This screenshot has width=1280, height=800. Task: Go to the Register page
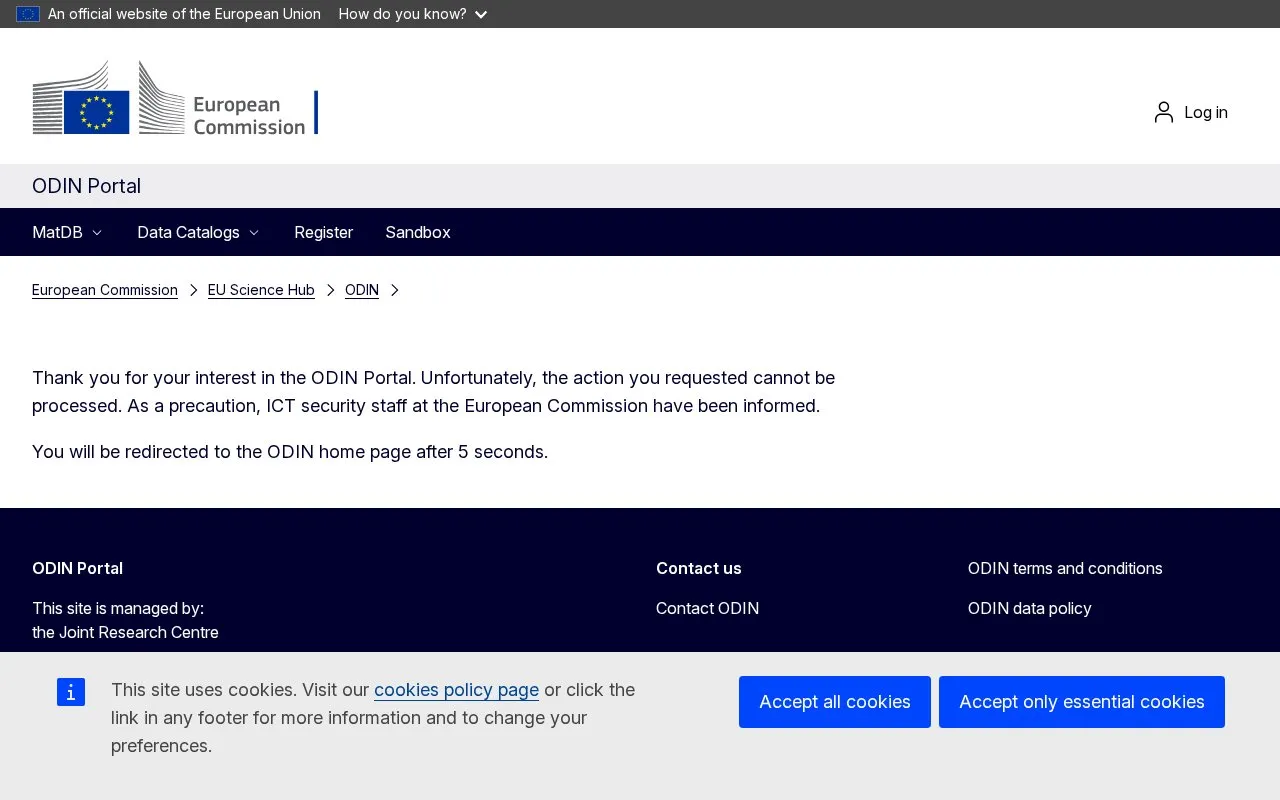pyautogui.click(x=323, y=232)
